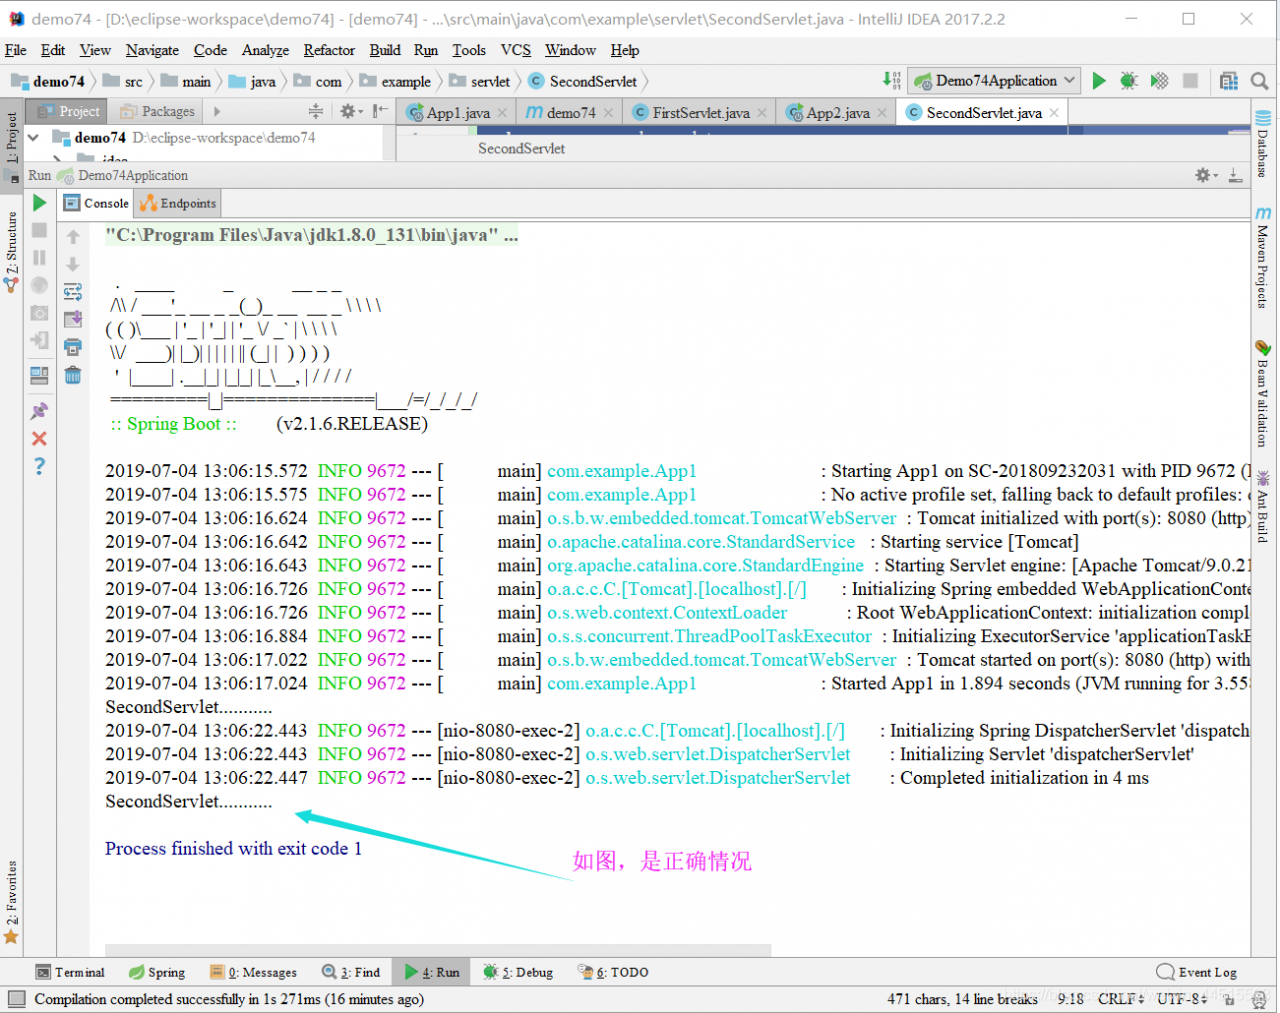
Task: Open the VCS menu
Action: [516, 50]
